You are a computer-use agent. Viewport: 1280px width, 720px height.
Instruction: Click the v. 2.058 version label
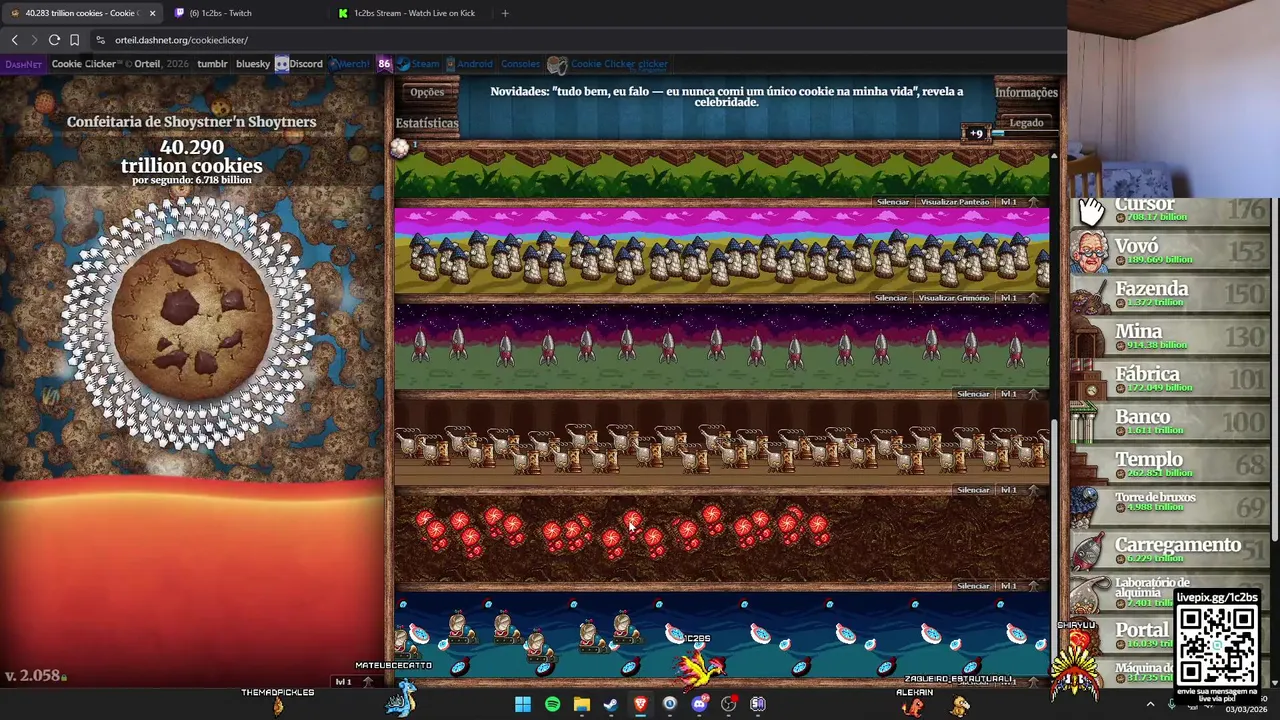pyautogui.click(x=33, y=676)
